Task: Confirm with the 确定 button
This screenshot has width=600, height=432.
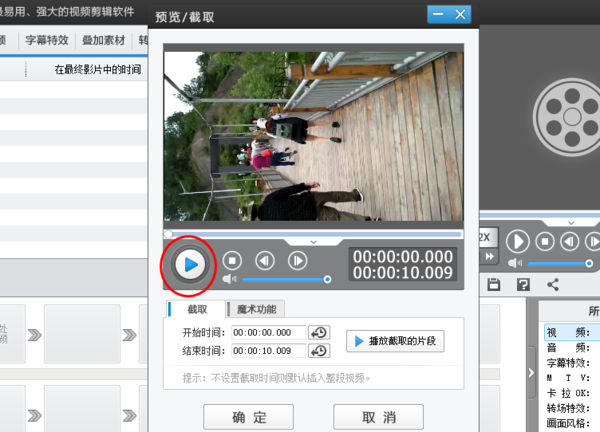Action: [x=248, y=417]
